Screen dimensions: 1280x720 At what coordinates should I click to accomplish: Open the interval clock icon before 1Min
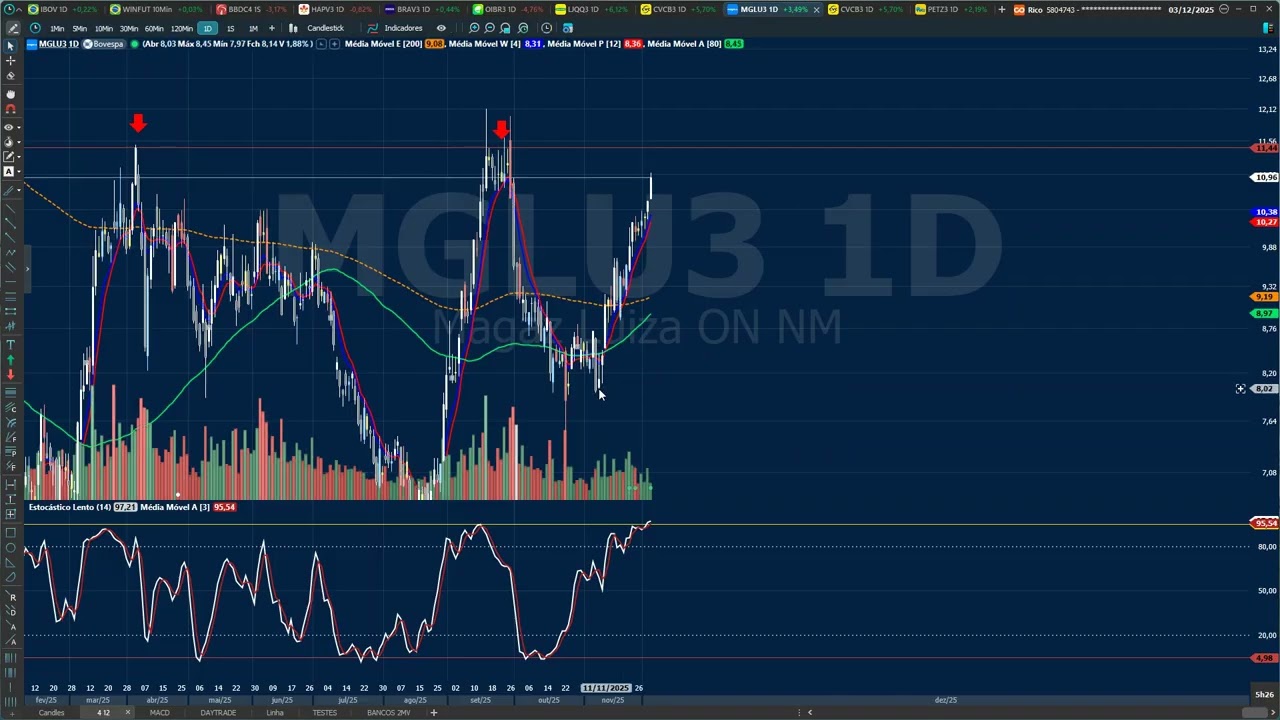(35, 28)
